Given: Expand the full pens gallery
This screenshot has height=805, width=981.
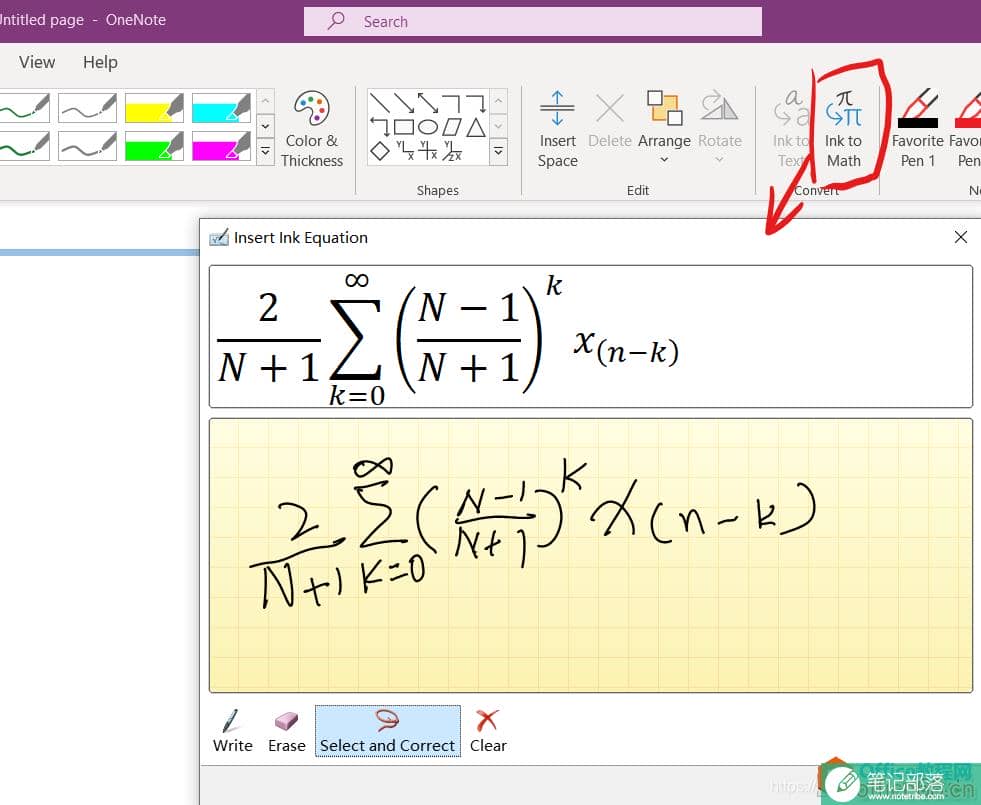Looking at the screenshot, I should click(265, 151).
